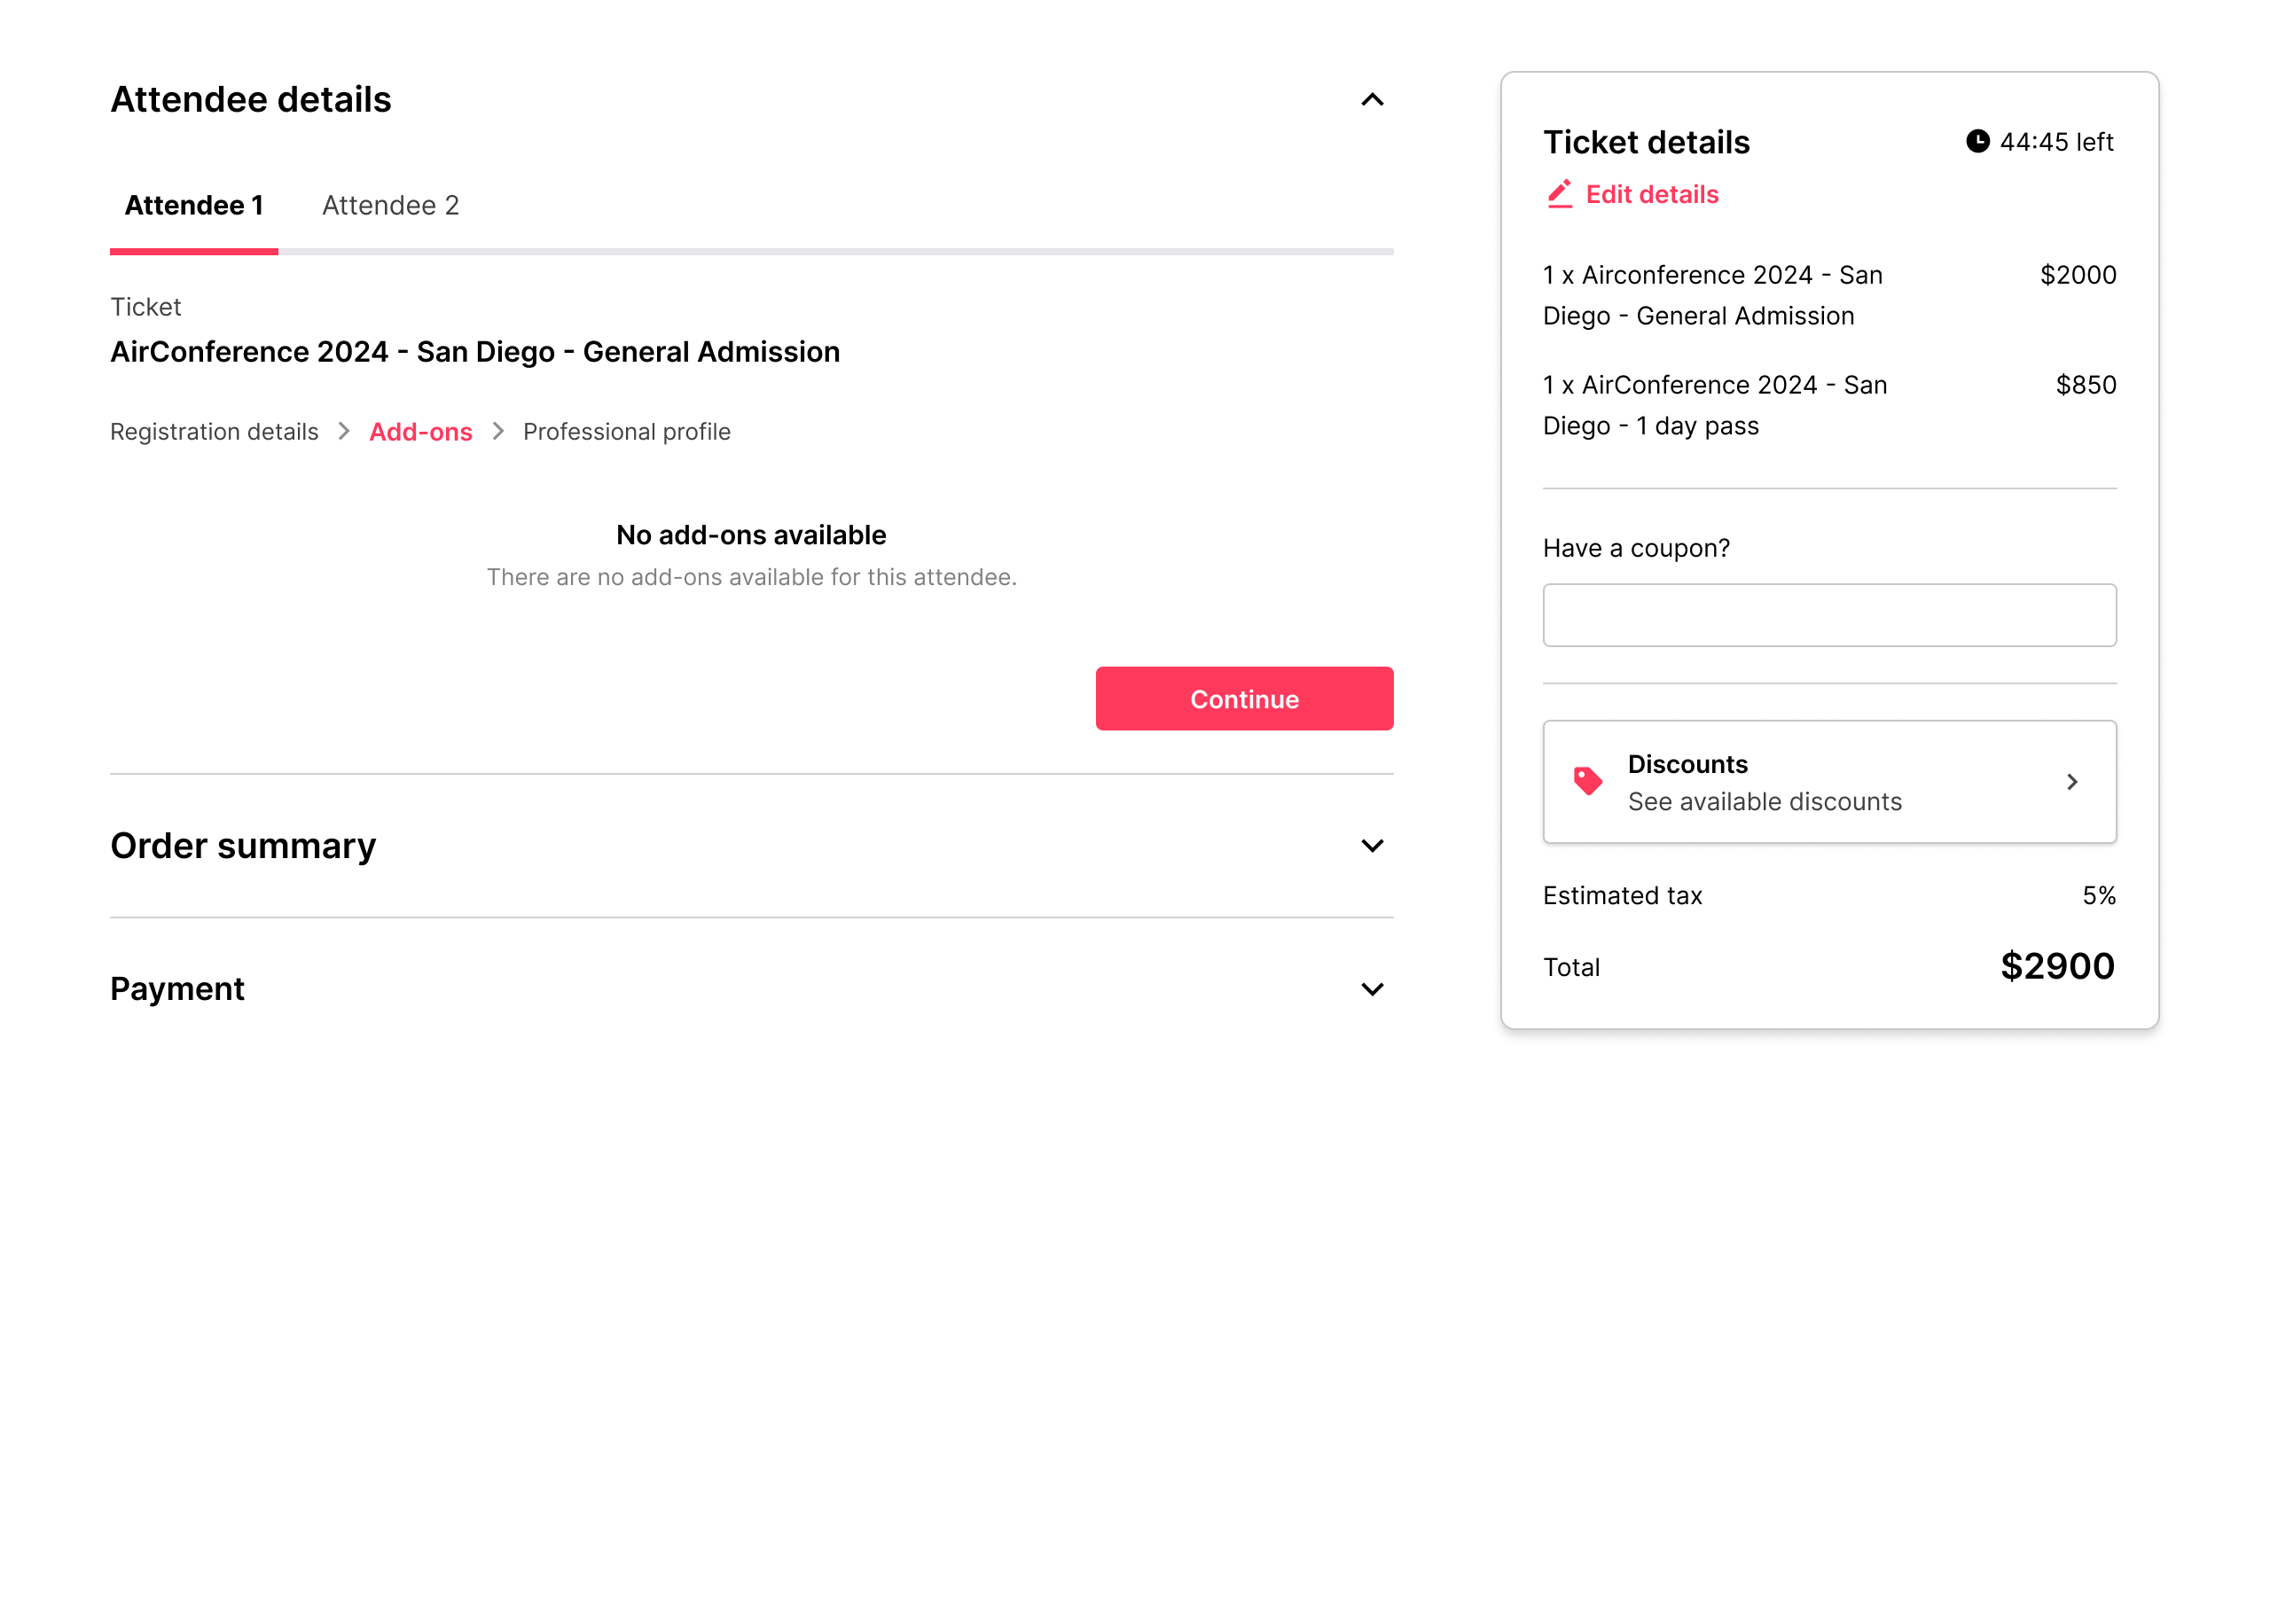The width and height of the screenshot is (2270, 1624).
Task: Click the Order summary heading
Action: (x=243, y=846)
